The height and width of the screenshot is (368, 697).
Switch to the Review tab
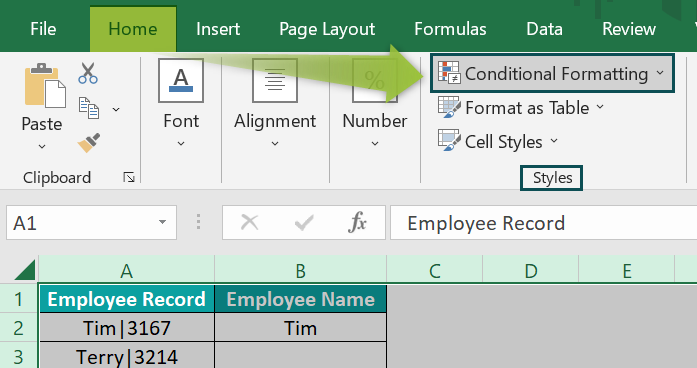pos(629,29)
